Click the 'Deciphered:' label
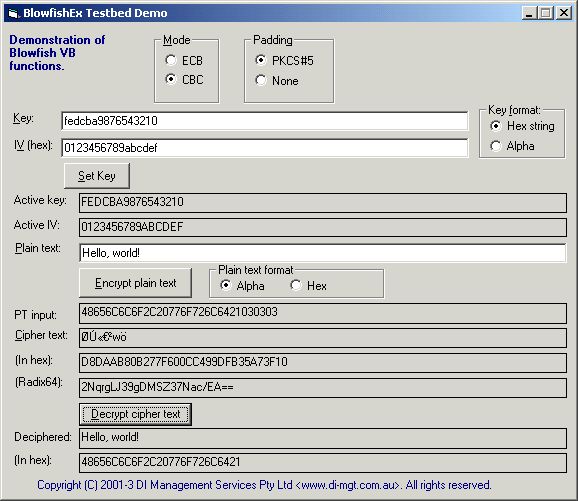This screenshot has height=501, width=578. click(43, 437)
